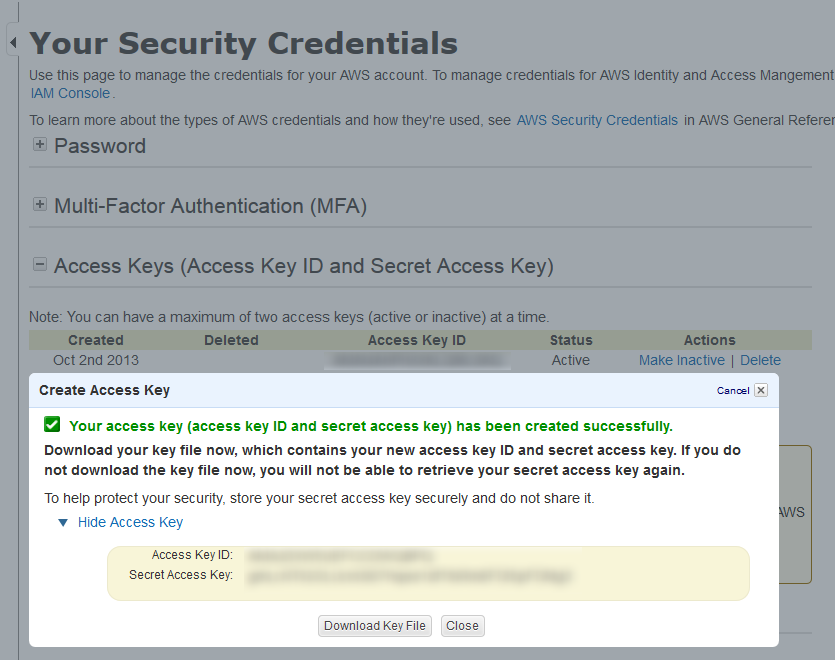Click the plus icon beside Password

[x=40, y=145]
